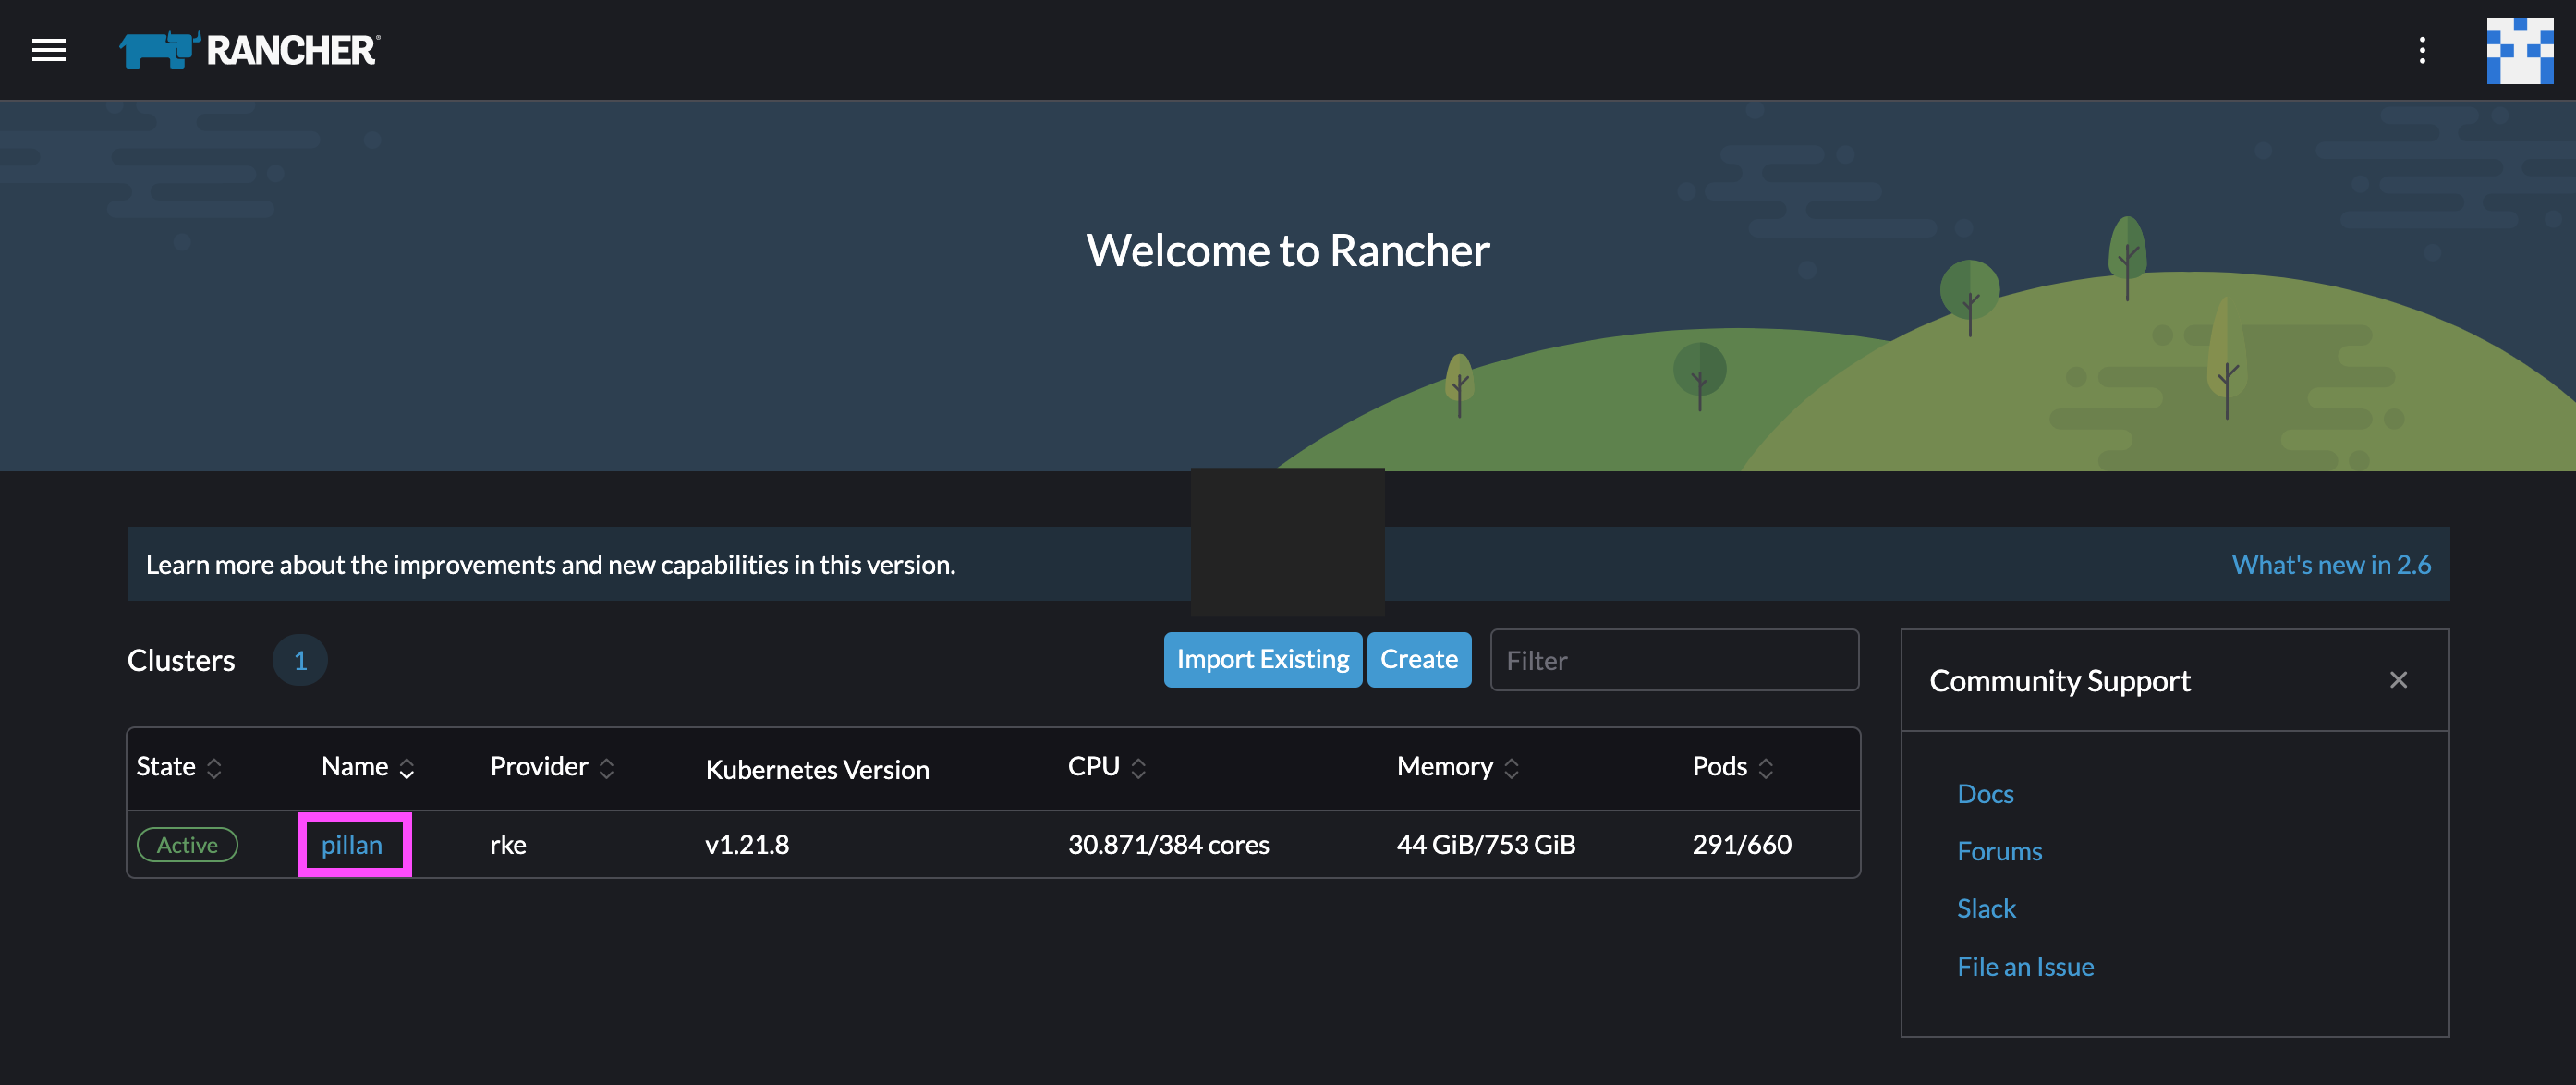Click the Create cluster button
This screenshot has height=1085, width=2576.
tap(1418, 660)
